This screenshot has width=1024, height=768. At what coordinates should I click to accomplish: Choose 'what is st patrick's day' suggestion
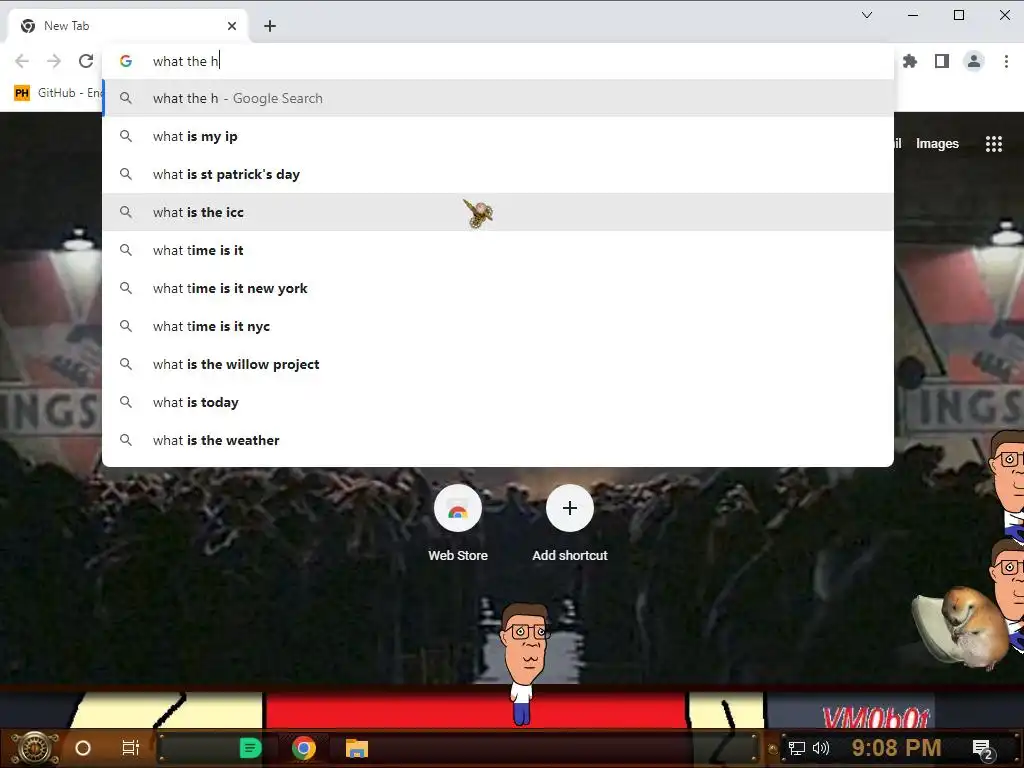498,174
